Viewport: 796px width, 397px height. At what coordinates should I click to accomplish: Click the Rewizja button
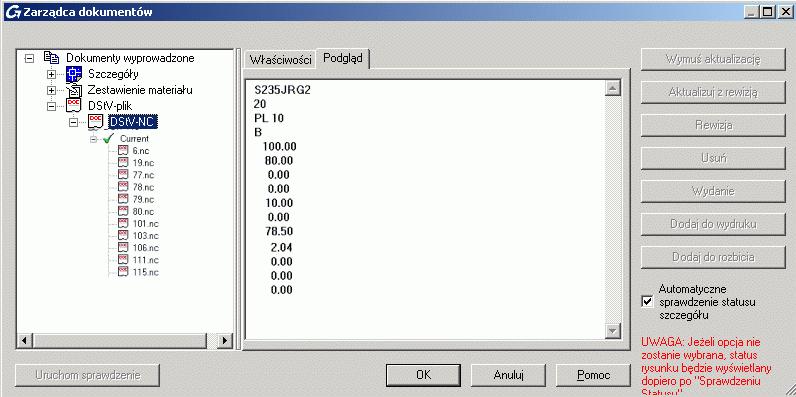713,125
